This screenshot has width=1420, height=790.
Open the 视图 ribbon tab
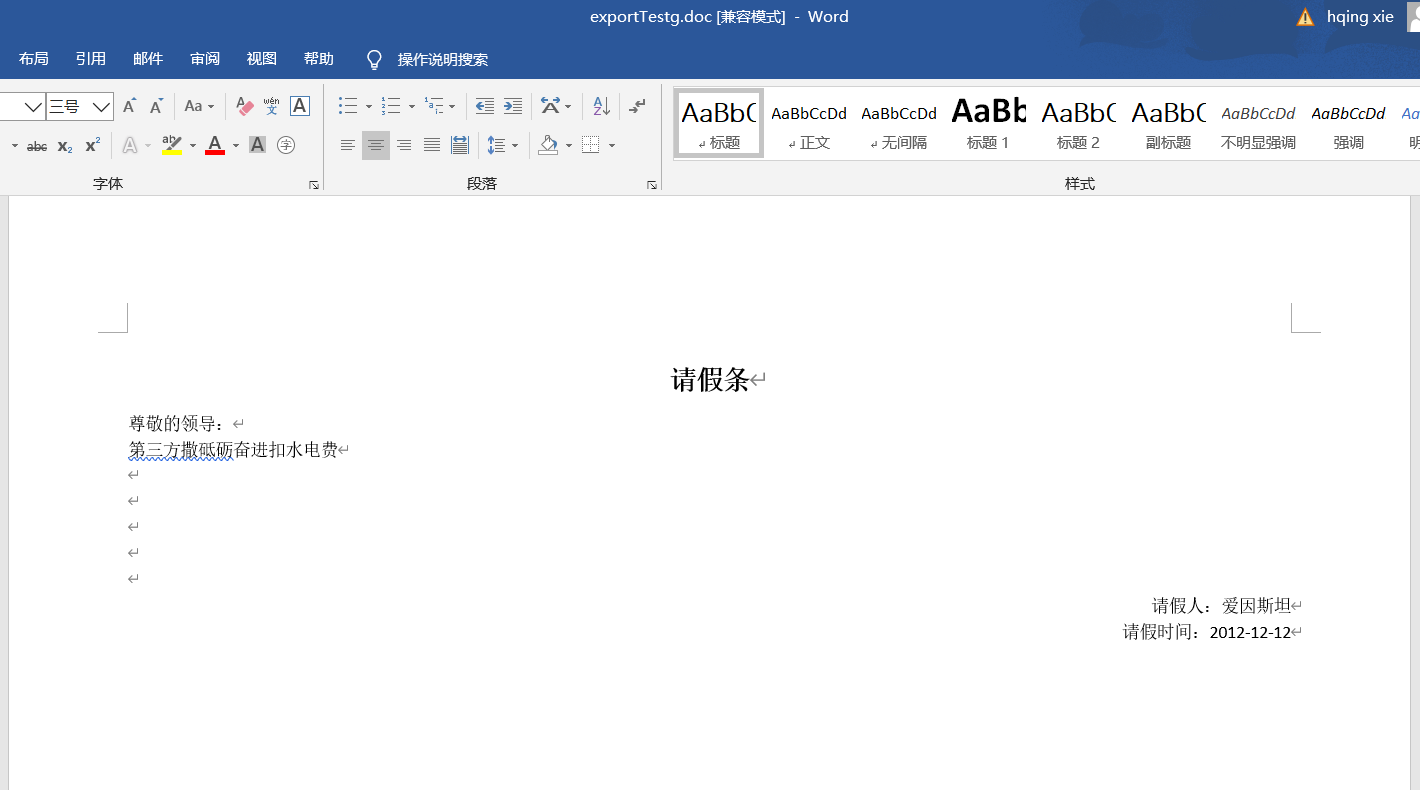click(x=261, y=58)
